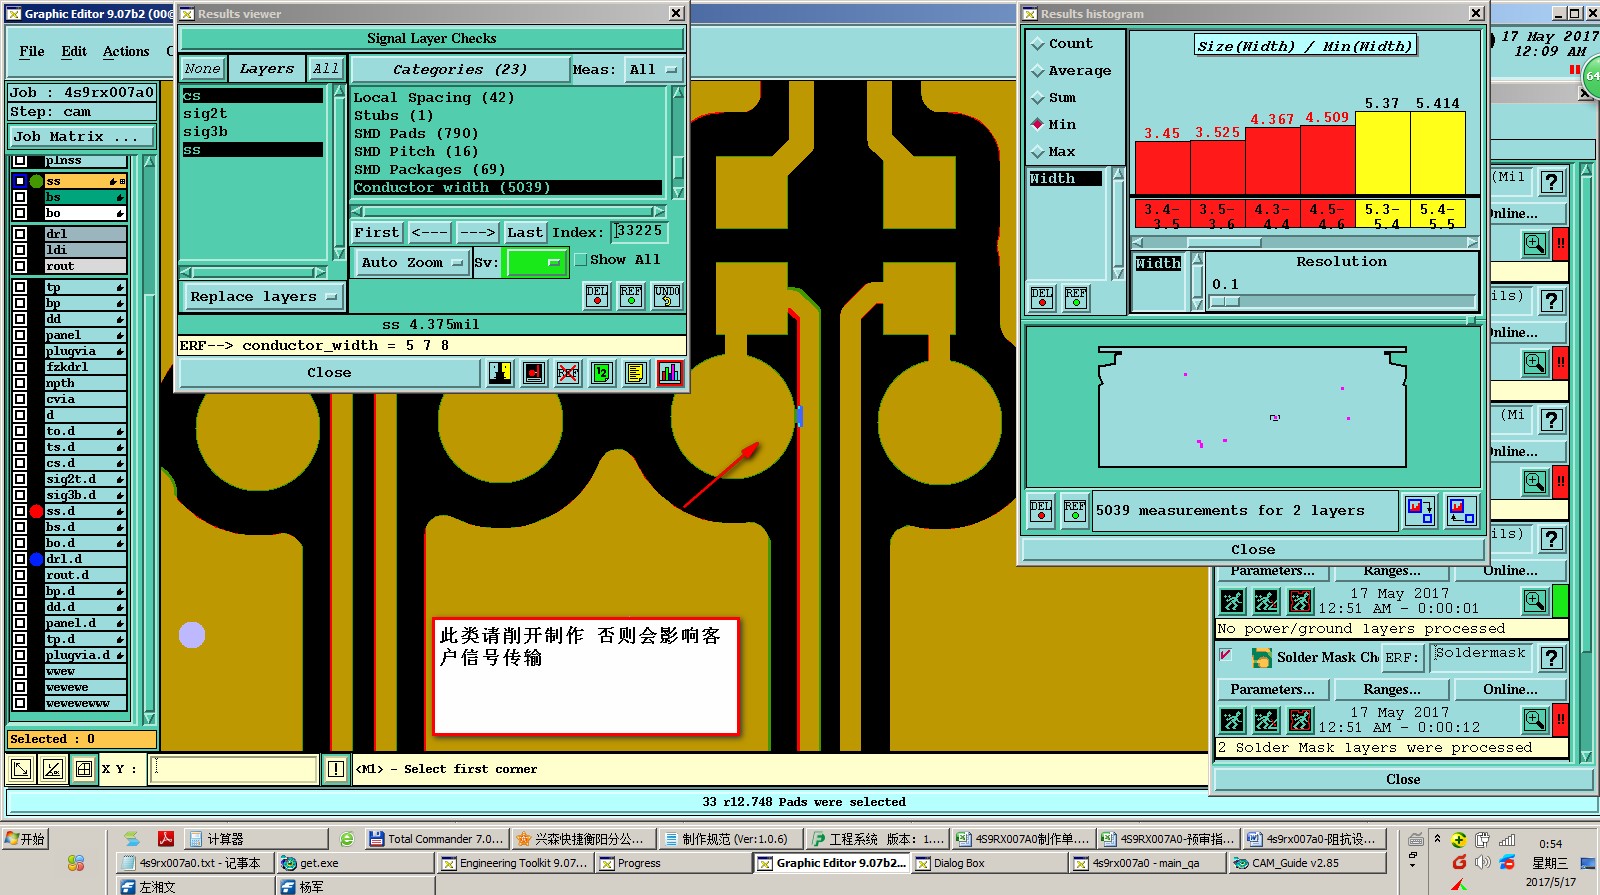Viewport: 1600px width, 895px height.
Task: Click the REF icon in Results viewer
Action: [631, 296]
